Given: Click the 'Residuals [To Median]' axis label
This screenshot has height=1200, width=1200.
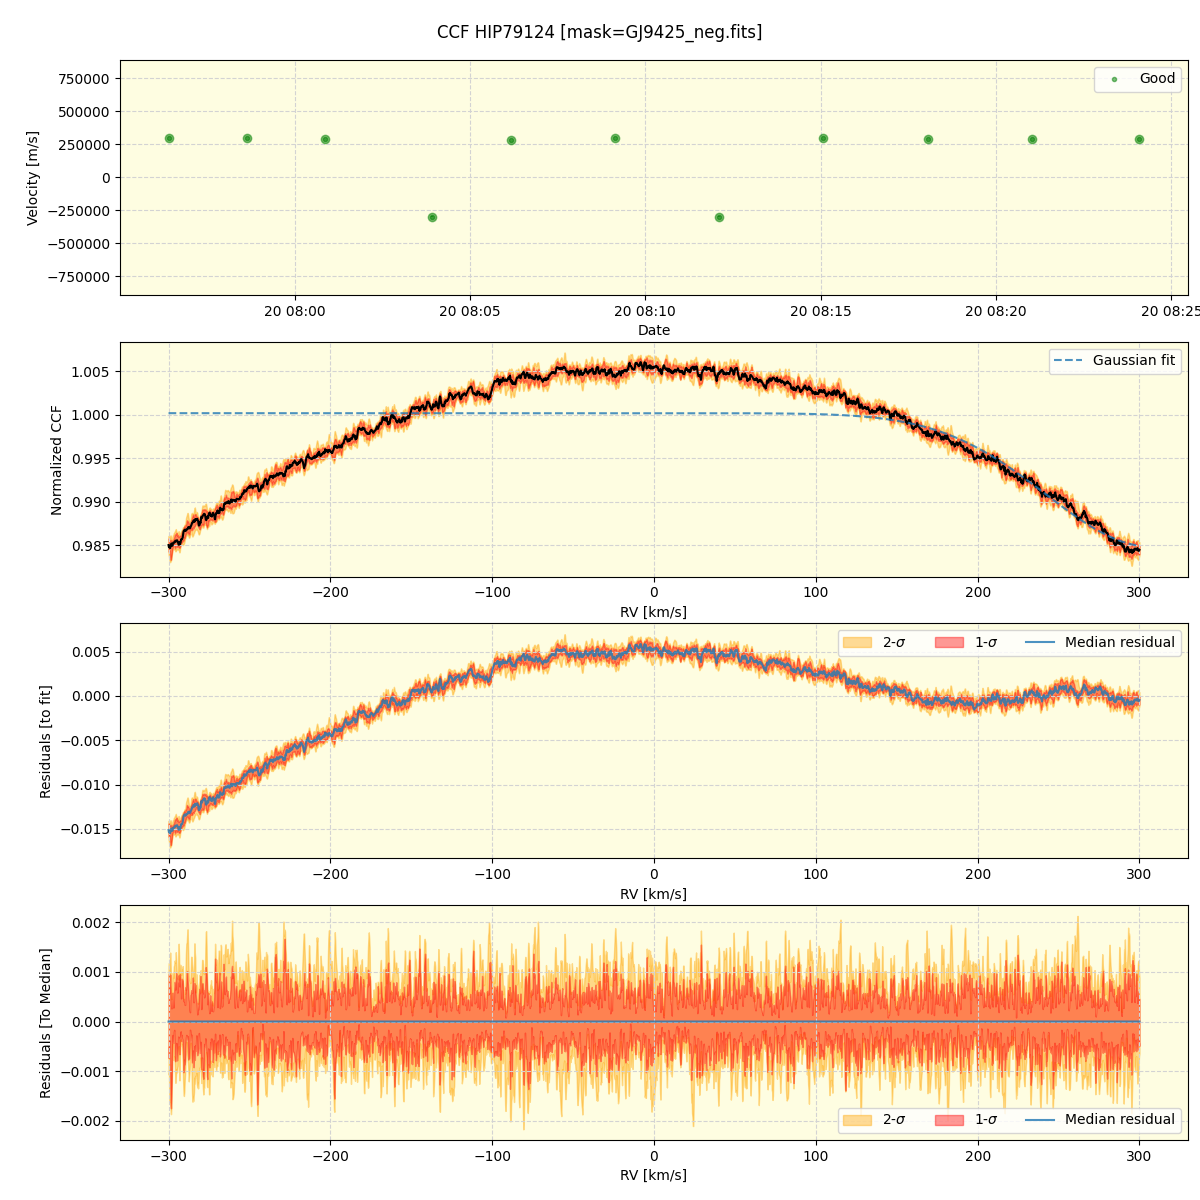Looking at the screenshot, I should pyautogui.click(x=45, y=1023).
